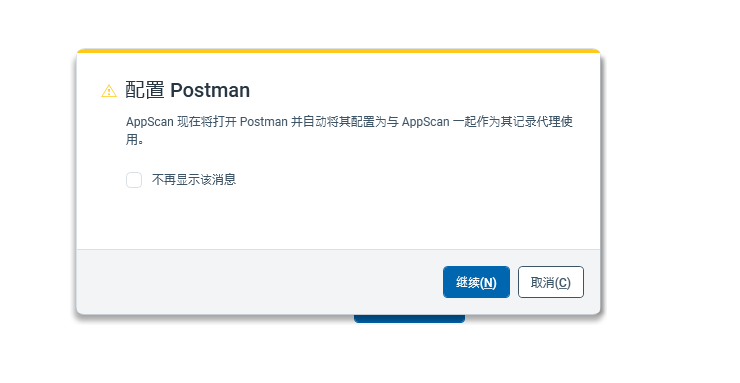The width and height of the screenshot is (740, 383).
Task: Click the trailing 用。 text line
Action: (x=135, y=140)
